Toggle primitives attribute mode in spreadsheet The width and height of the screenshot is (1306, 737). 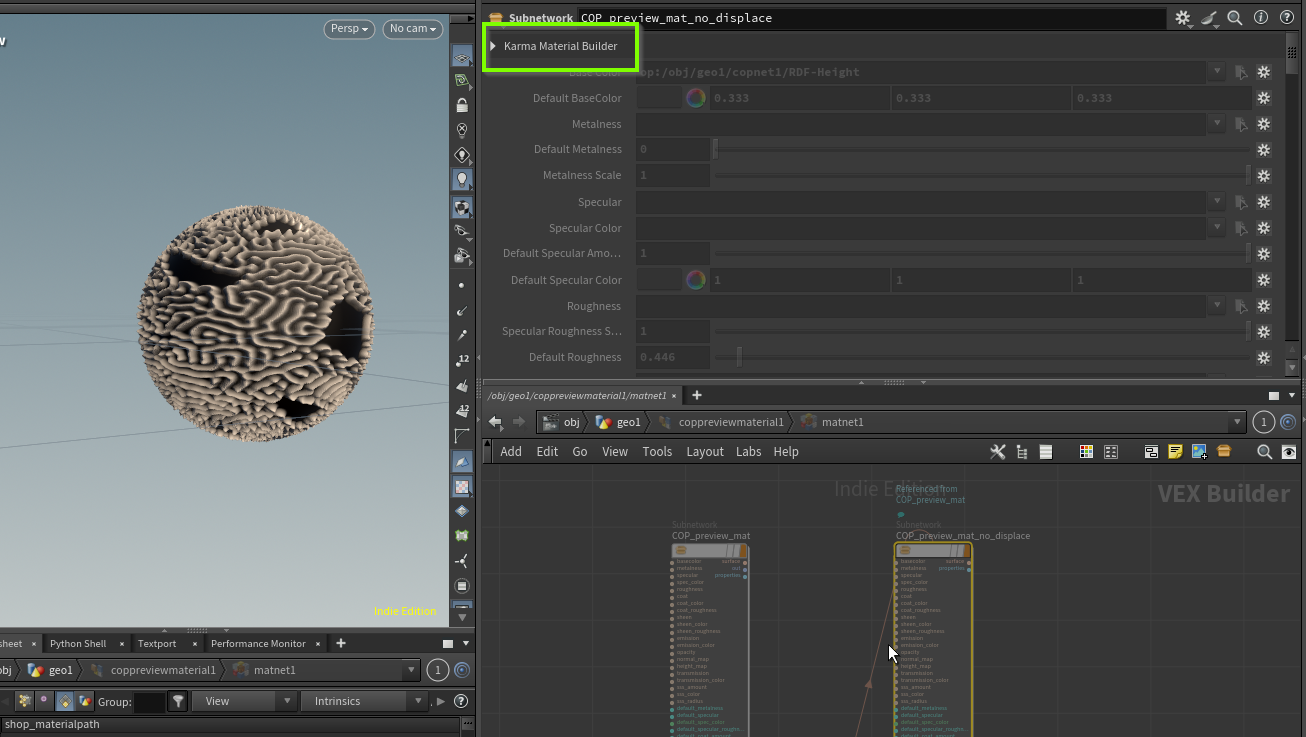tap(64, 701)
